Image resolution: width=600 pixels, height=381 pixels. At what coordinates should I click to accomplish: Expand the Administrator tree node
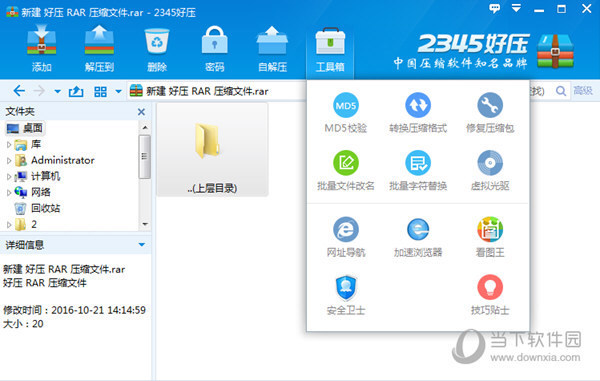(9, 161)
